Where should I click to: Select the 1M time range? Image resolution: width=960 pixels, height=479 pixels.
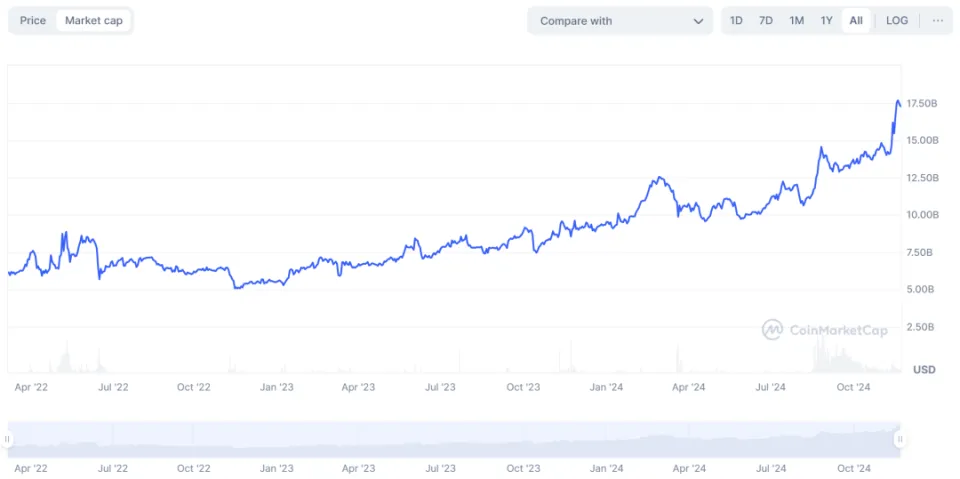pyautogui.click(x=796, y=21)
